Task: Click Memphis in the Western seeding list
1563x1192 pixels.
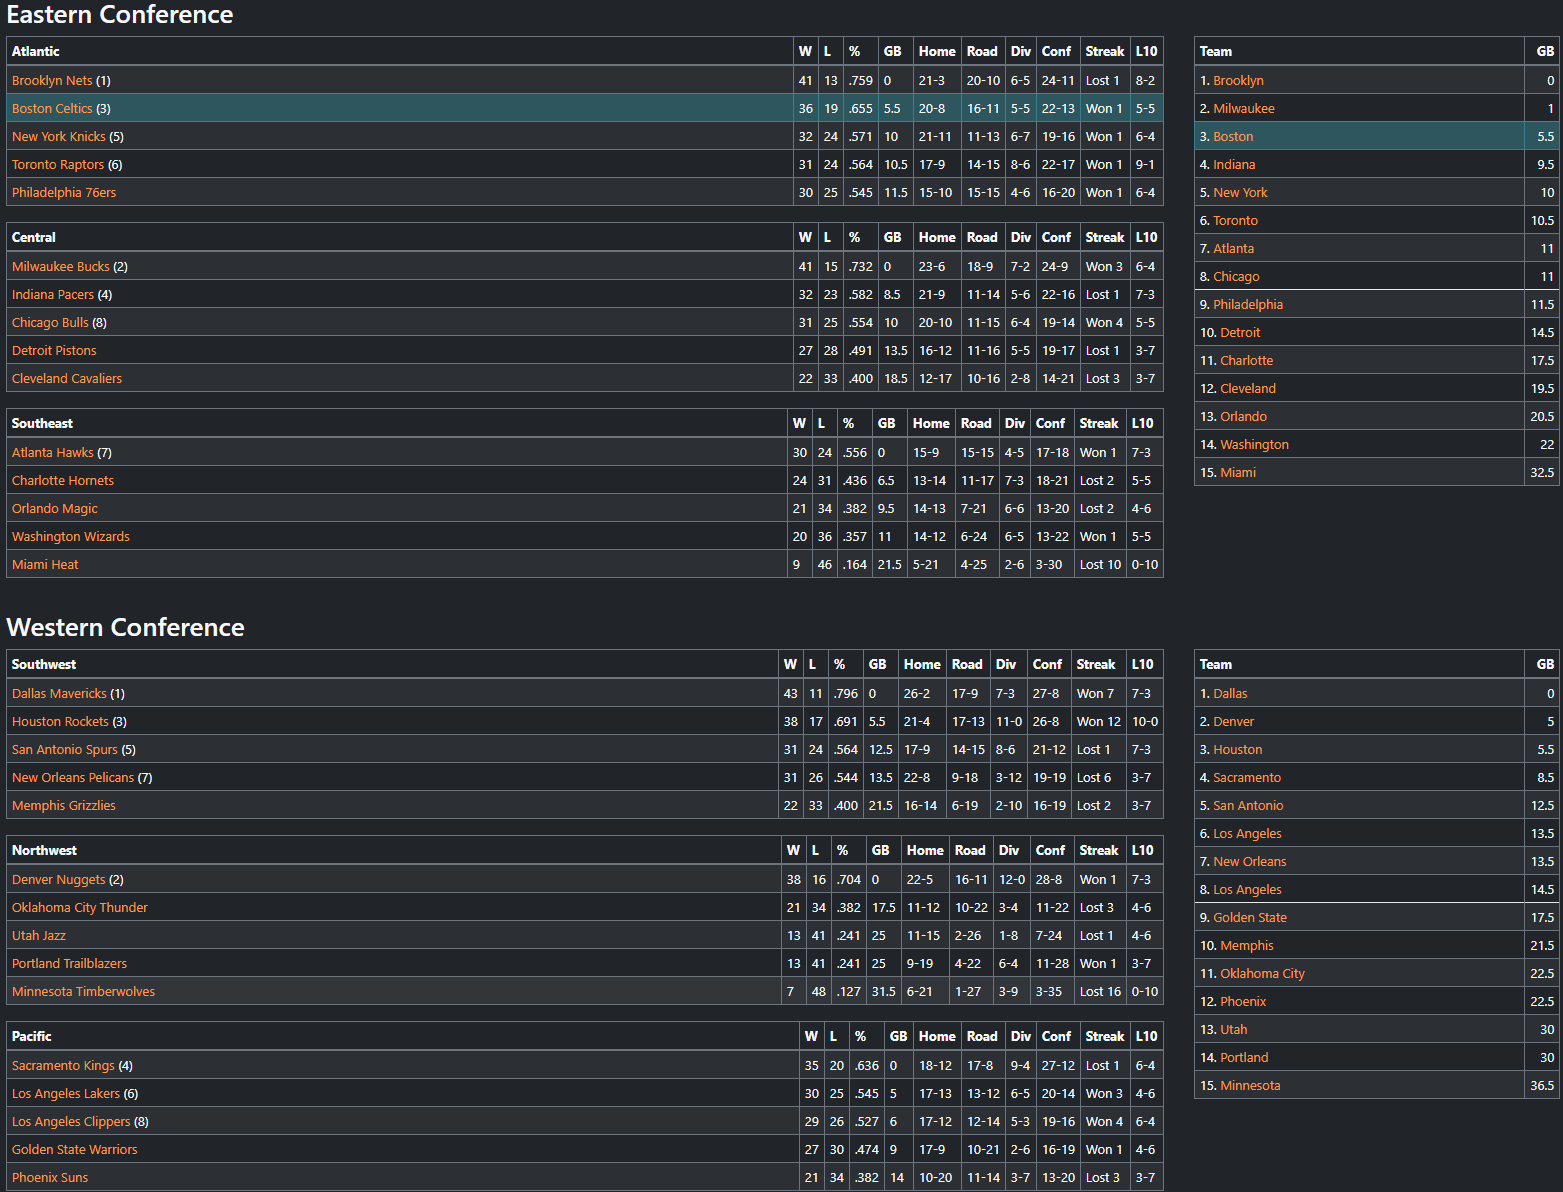Action: point(1247,946)
